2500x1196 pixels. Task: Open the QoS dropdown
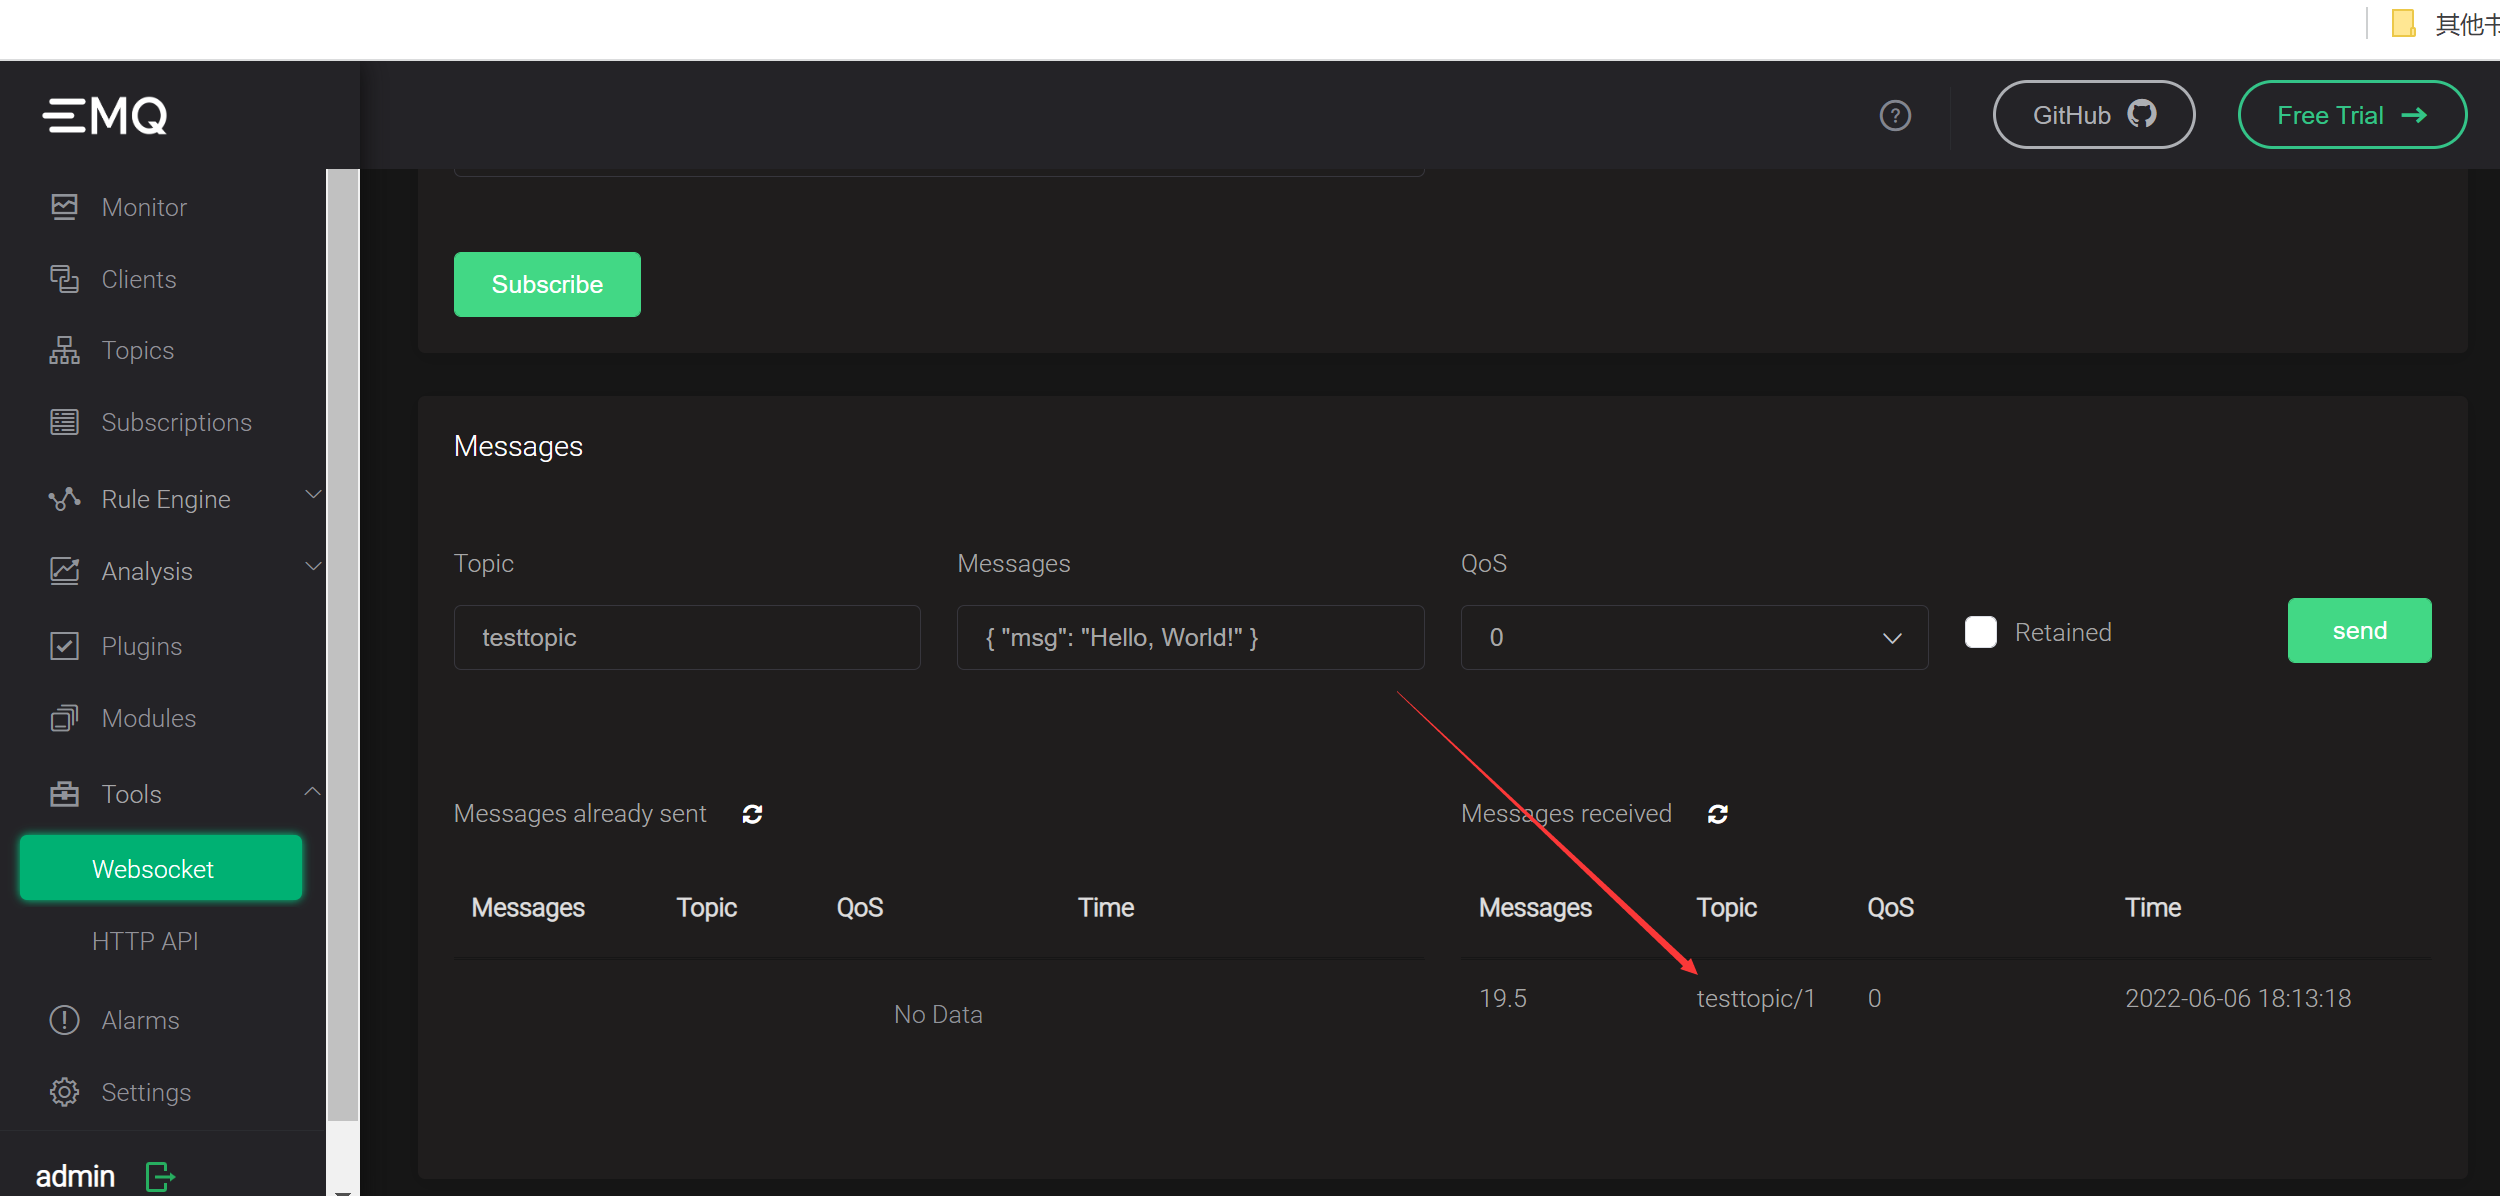tap(1693, 638)
